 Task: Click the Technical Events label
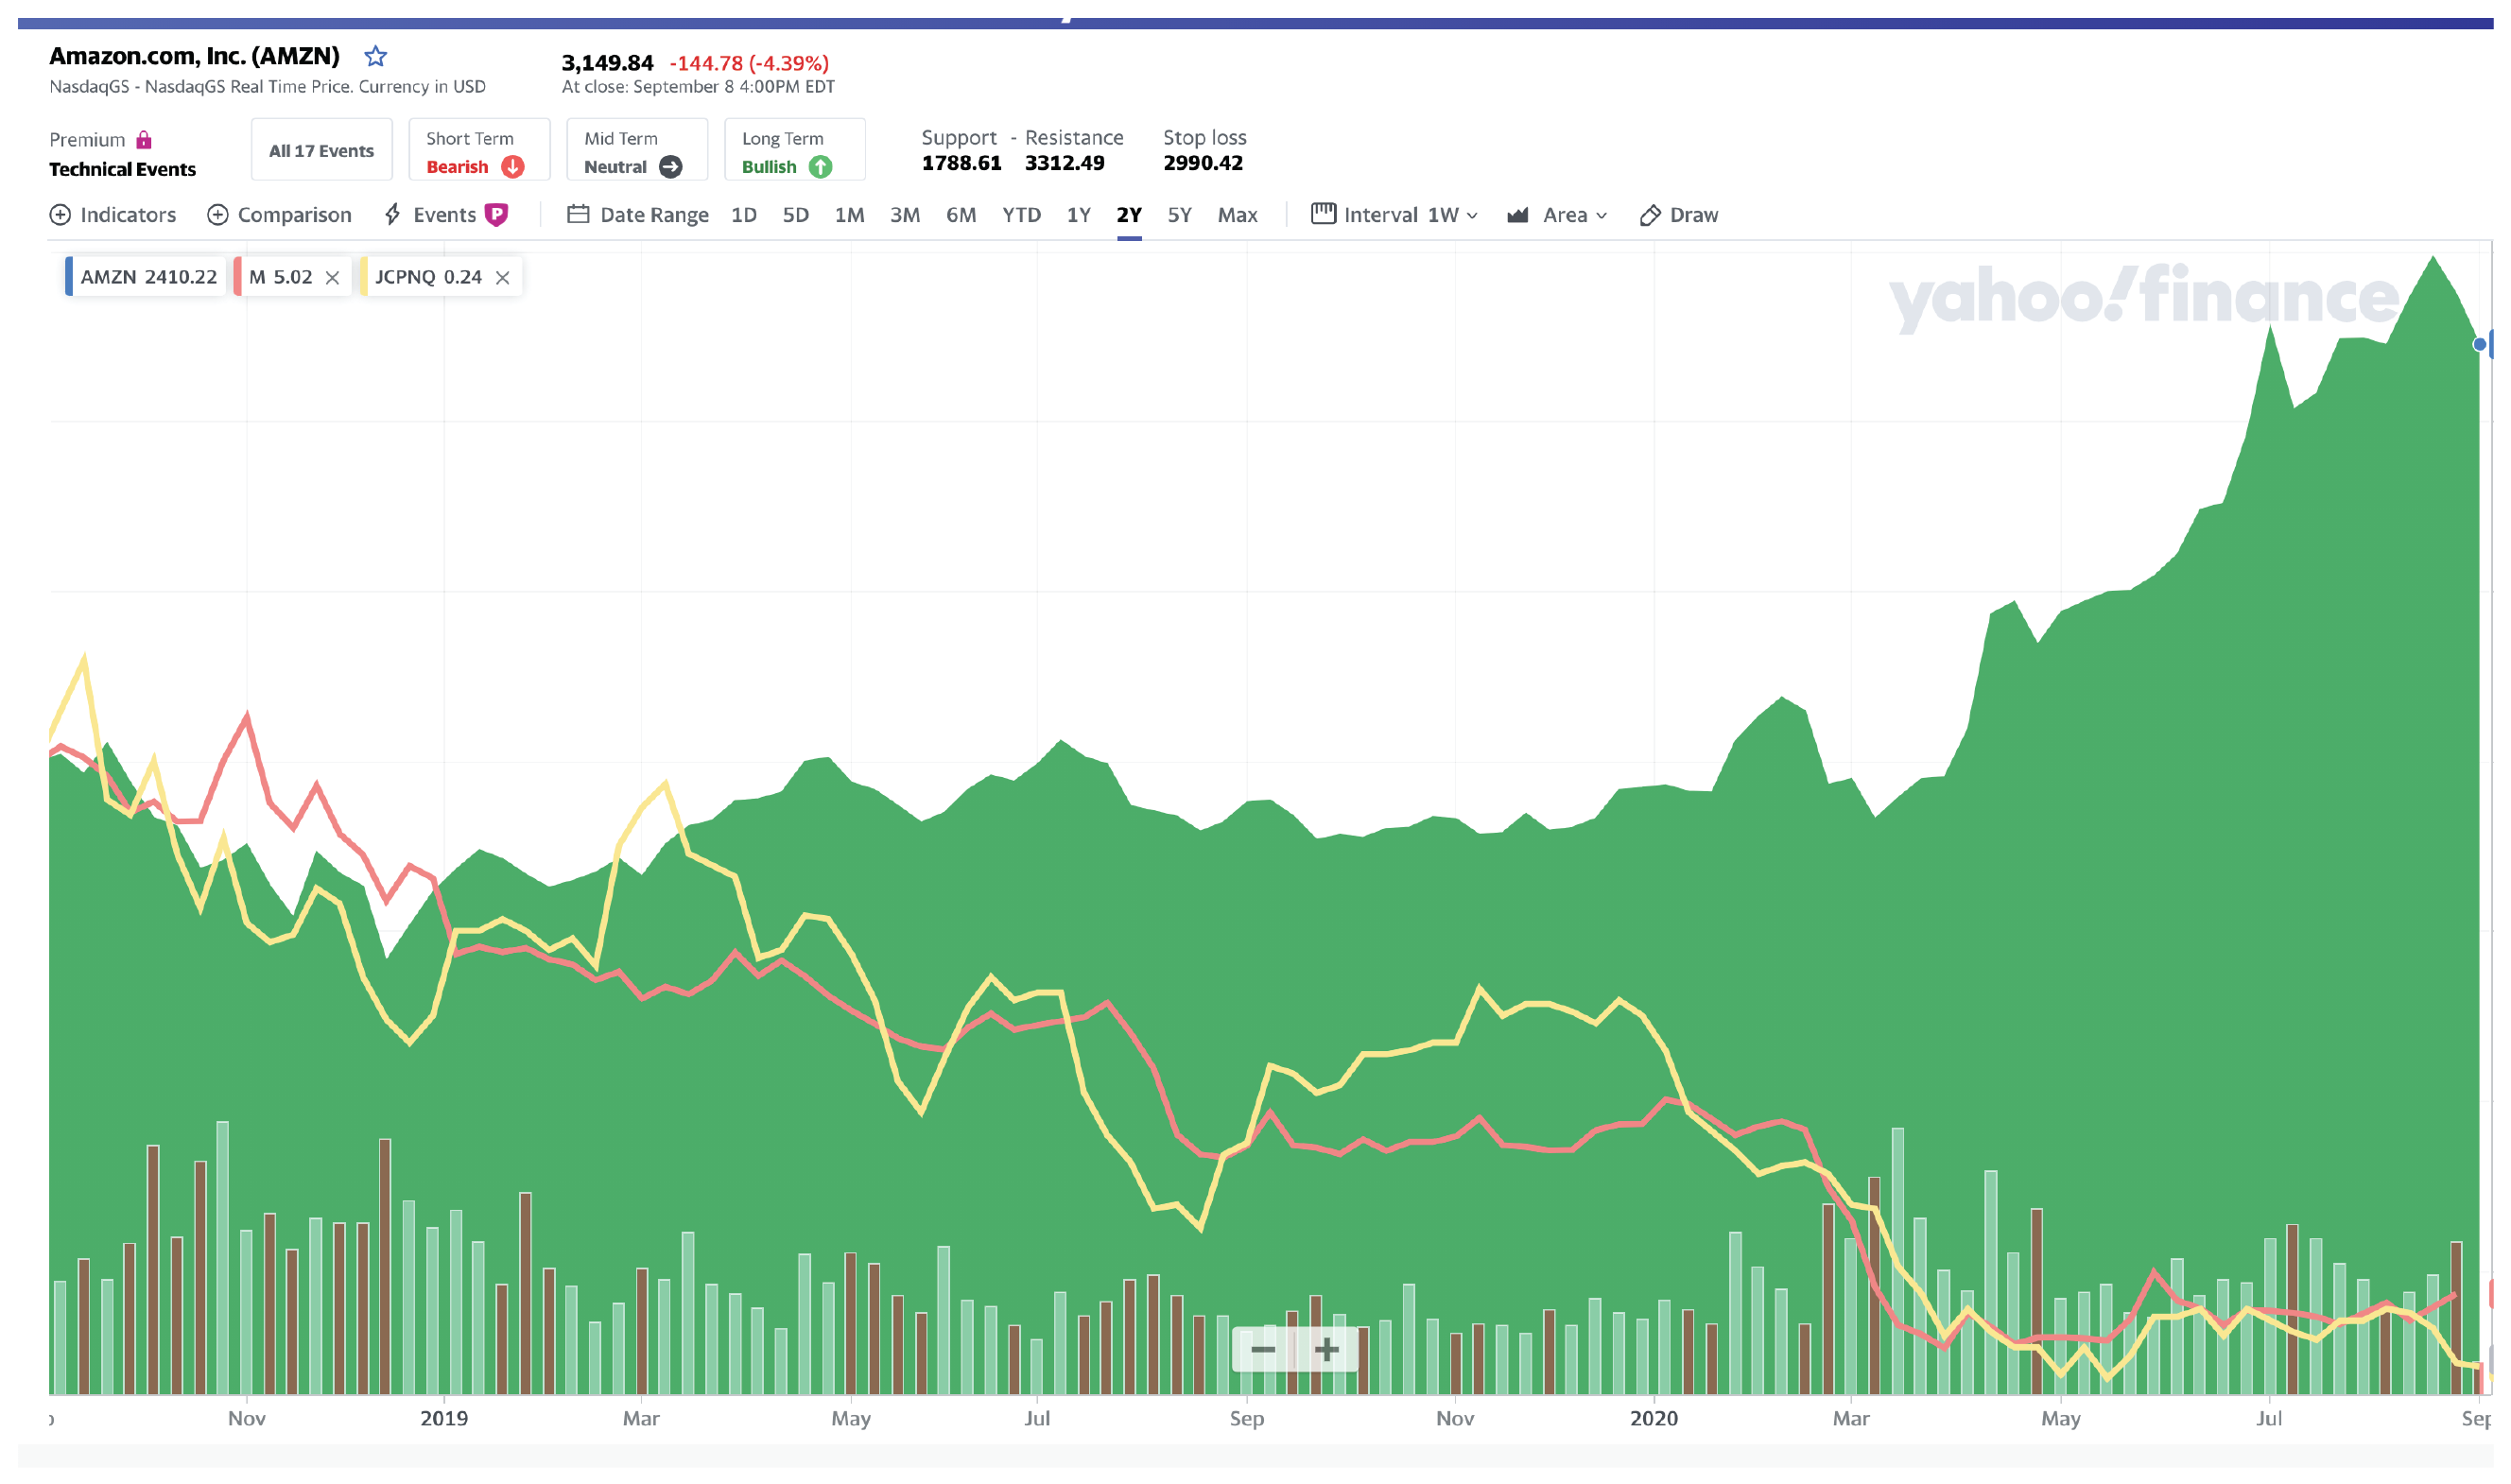point(122,169)
